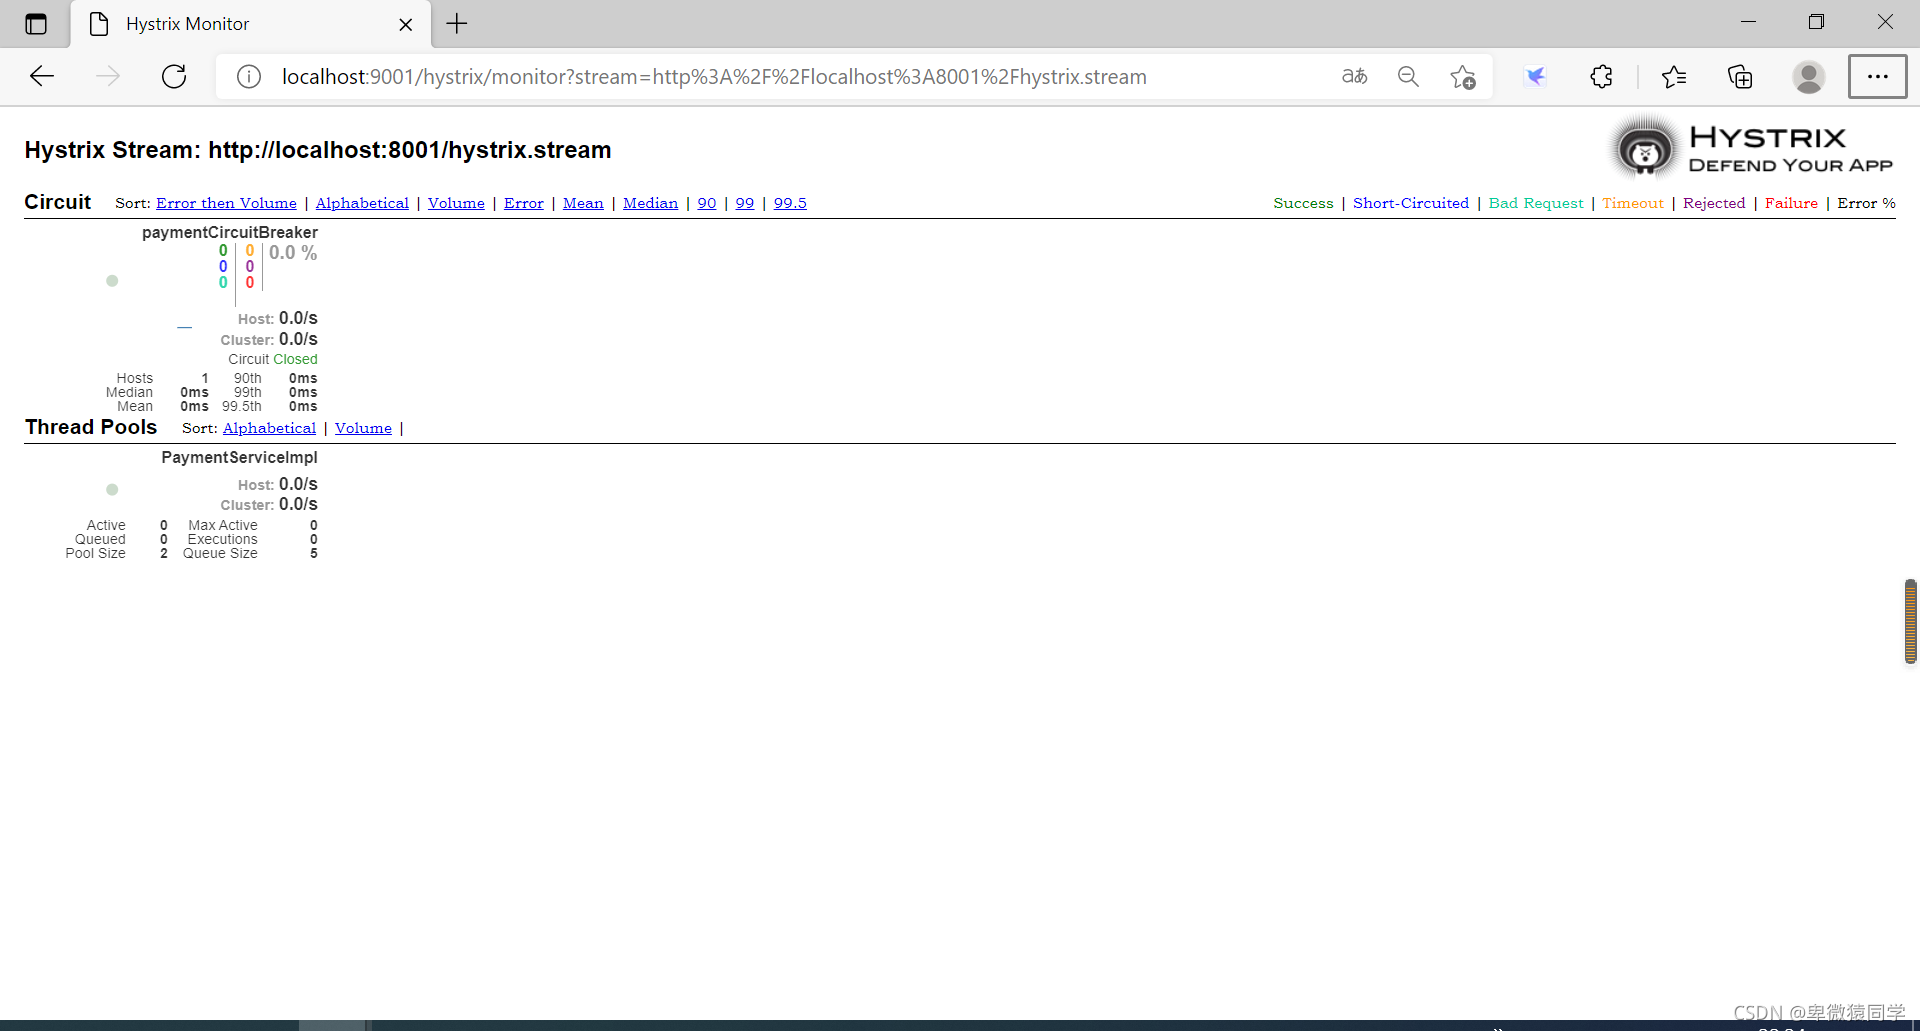
Task: Add this page to favorites
Action: tap(1462, 76)
